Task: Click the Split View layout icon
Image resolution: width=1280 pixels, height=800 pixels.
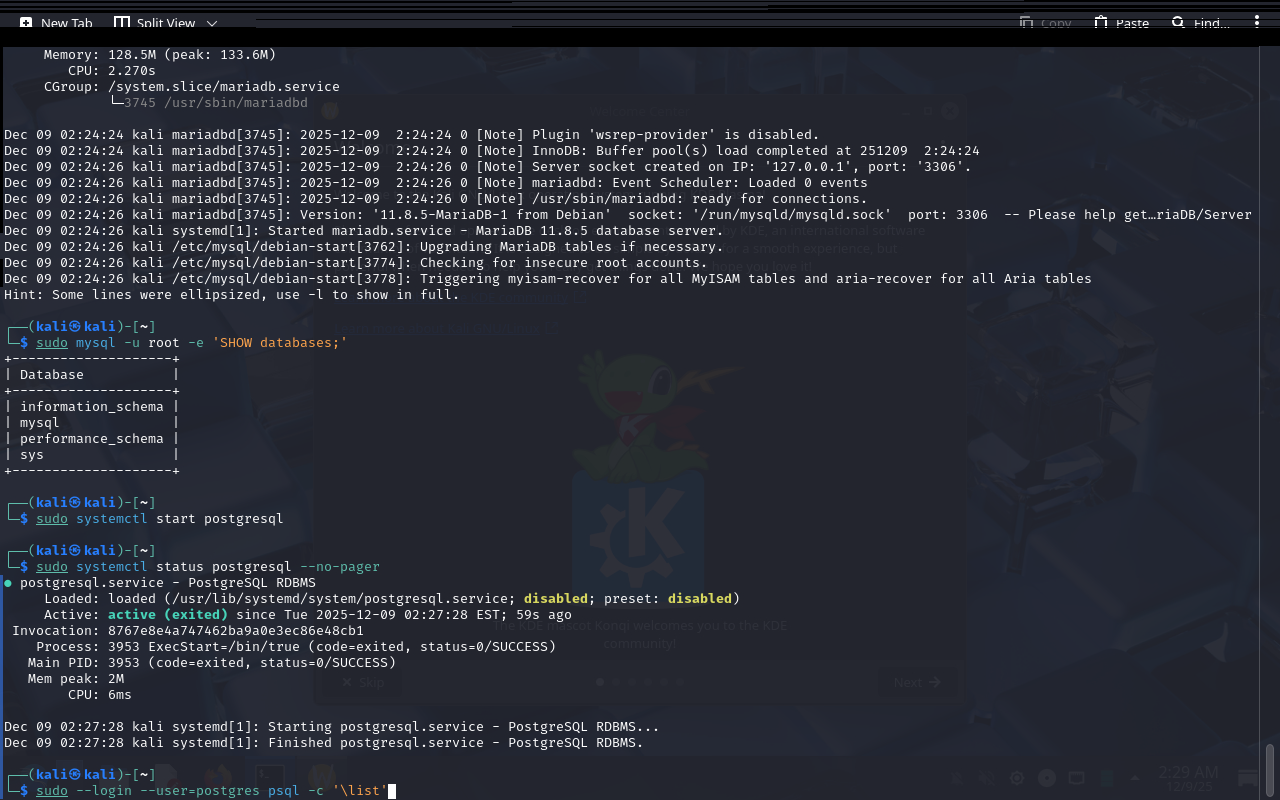Action: point(122,22)
